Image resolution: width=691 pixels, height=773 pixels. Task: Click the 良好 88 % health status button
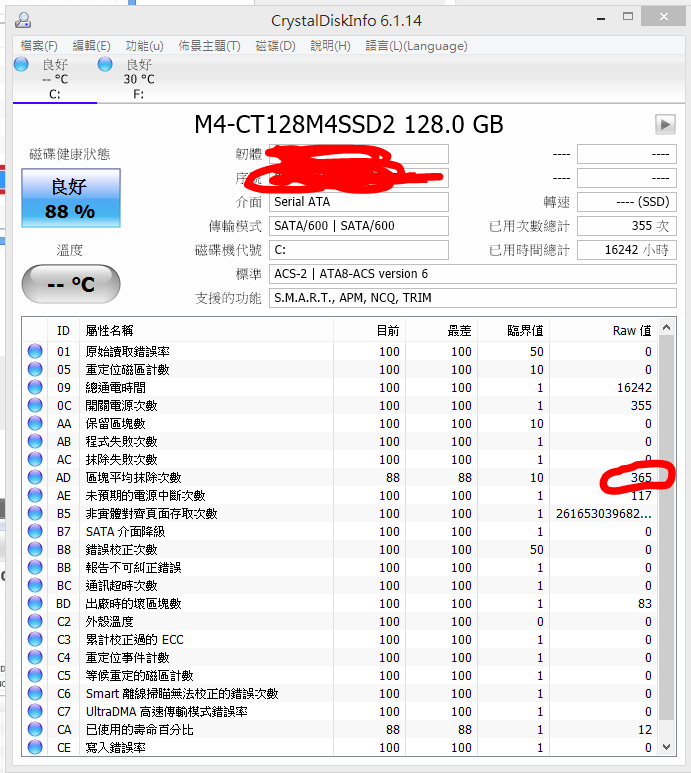70,198
